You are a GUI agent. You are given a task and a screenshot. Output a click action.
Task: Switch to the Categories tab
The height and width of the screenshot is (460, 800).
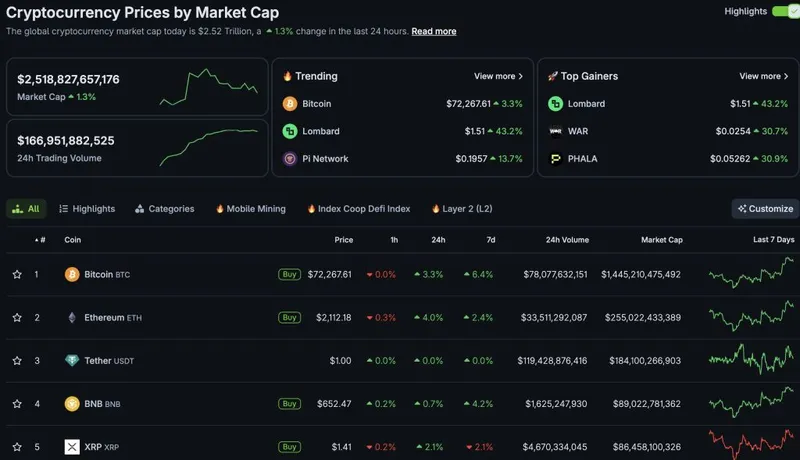point(164,209)
